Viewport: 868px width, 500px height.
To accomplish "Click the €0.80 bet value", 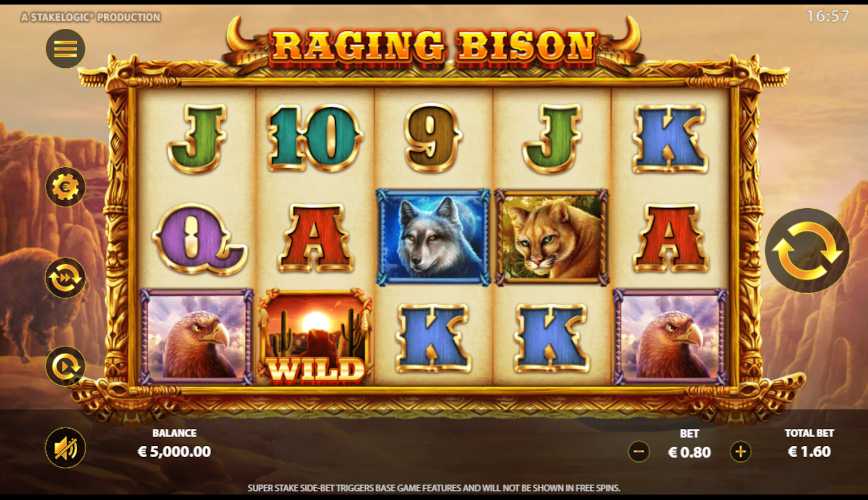I will (689, 452).
